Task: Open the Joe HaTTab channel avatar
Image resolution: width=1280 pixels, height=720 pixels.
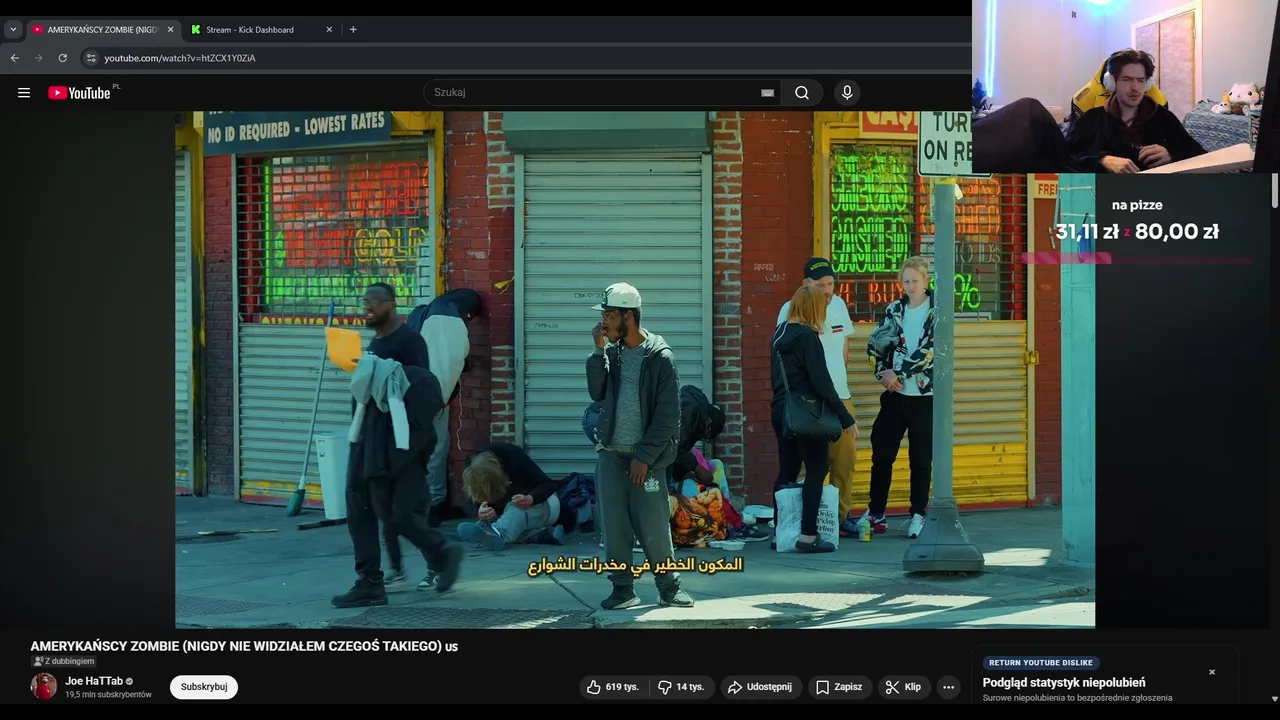Action: [44, 686]
